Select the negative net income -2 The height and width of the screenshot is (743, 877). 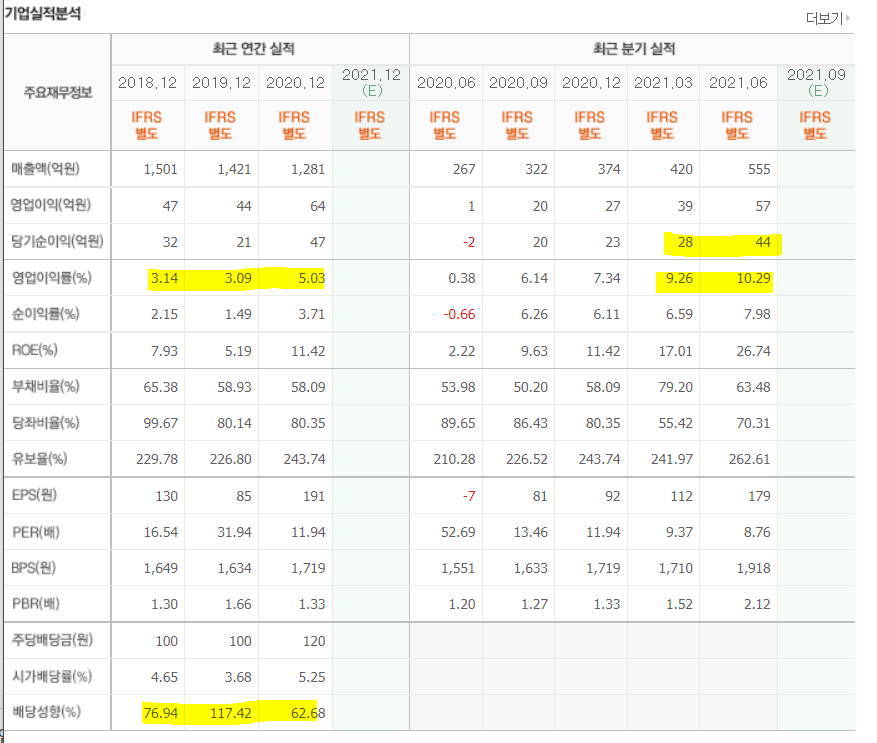tap(469, 242)
